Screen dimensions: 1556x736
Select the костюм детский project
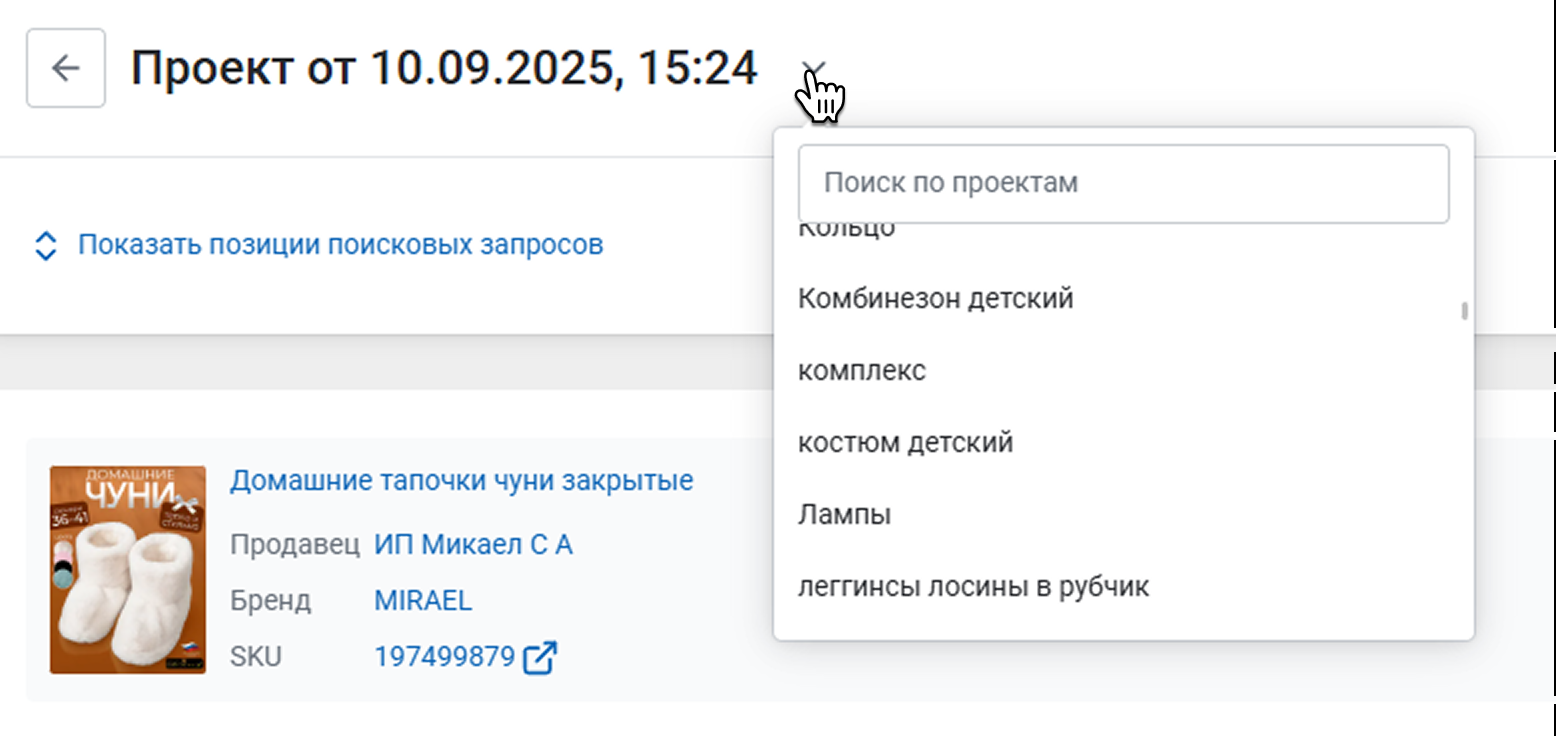point(905,442)
